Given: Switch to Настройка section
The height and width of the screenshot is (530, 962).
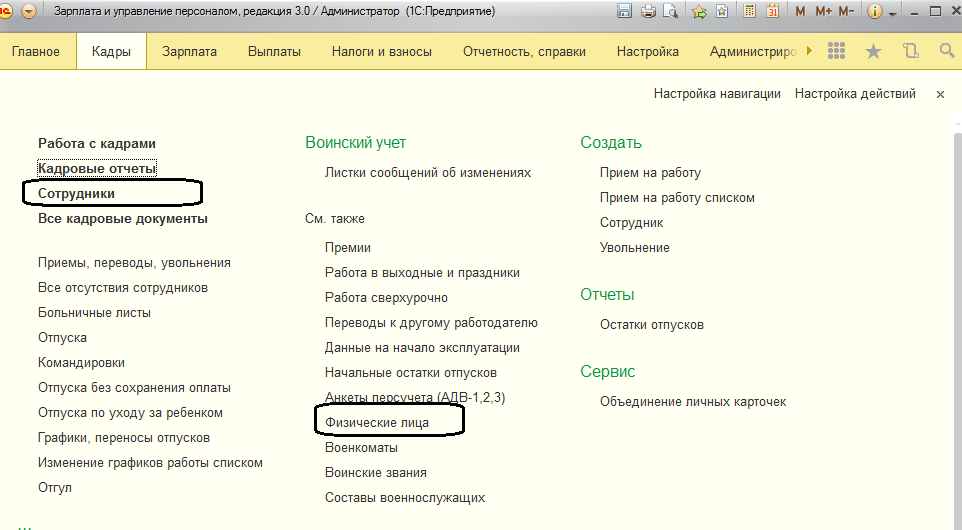Looking at the screenshot, I should coord(647,52).
